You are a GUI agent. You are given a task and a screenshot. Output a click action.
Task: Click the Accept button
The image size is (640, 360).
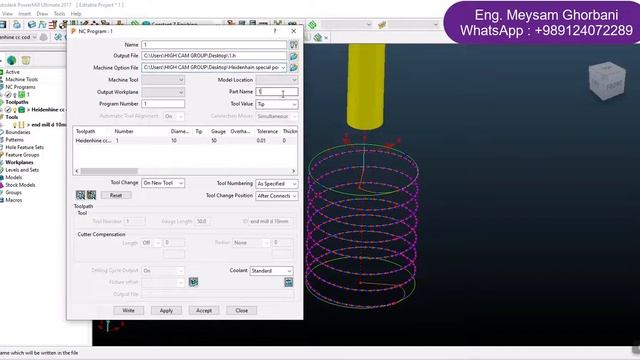point(204,310)
